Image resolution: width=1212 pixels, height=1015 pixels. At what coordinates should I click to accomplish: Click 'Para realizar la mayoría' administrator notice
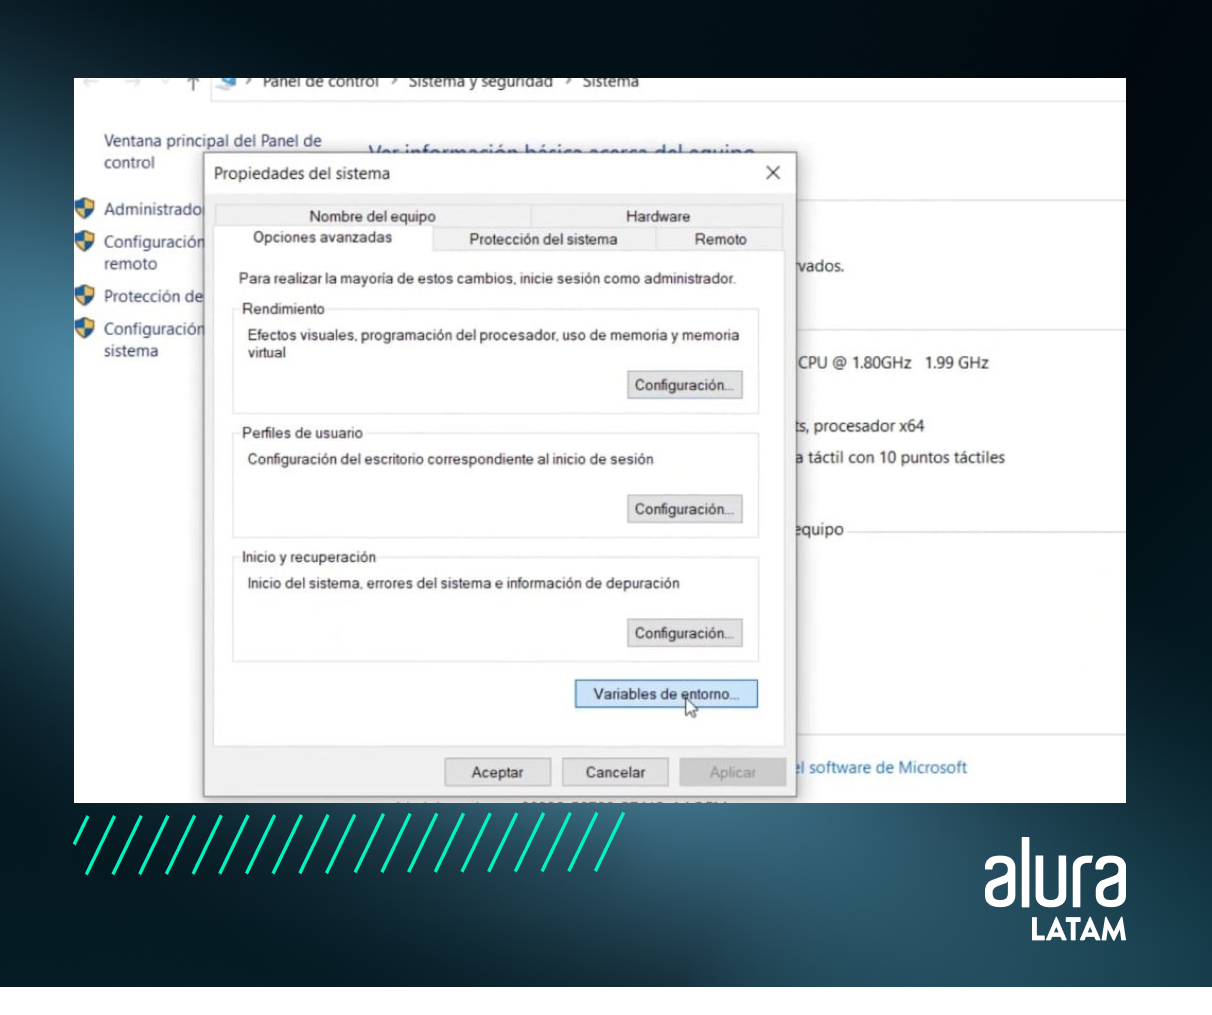coord(487,278)
